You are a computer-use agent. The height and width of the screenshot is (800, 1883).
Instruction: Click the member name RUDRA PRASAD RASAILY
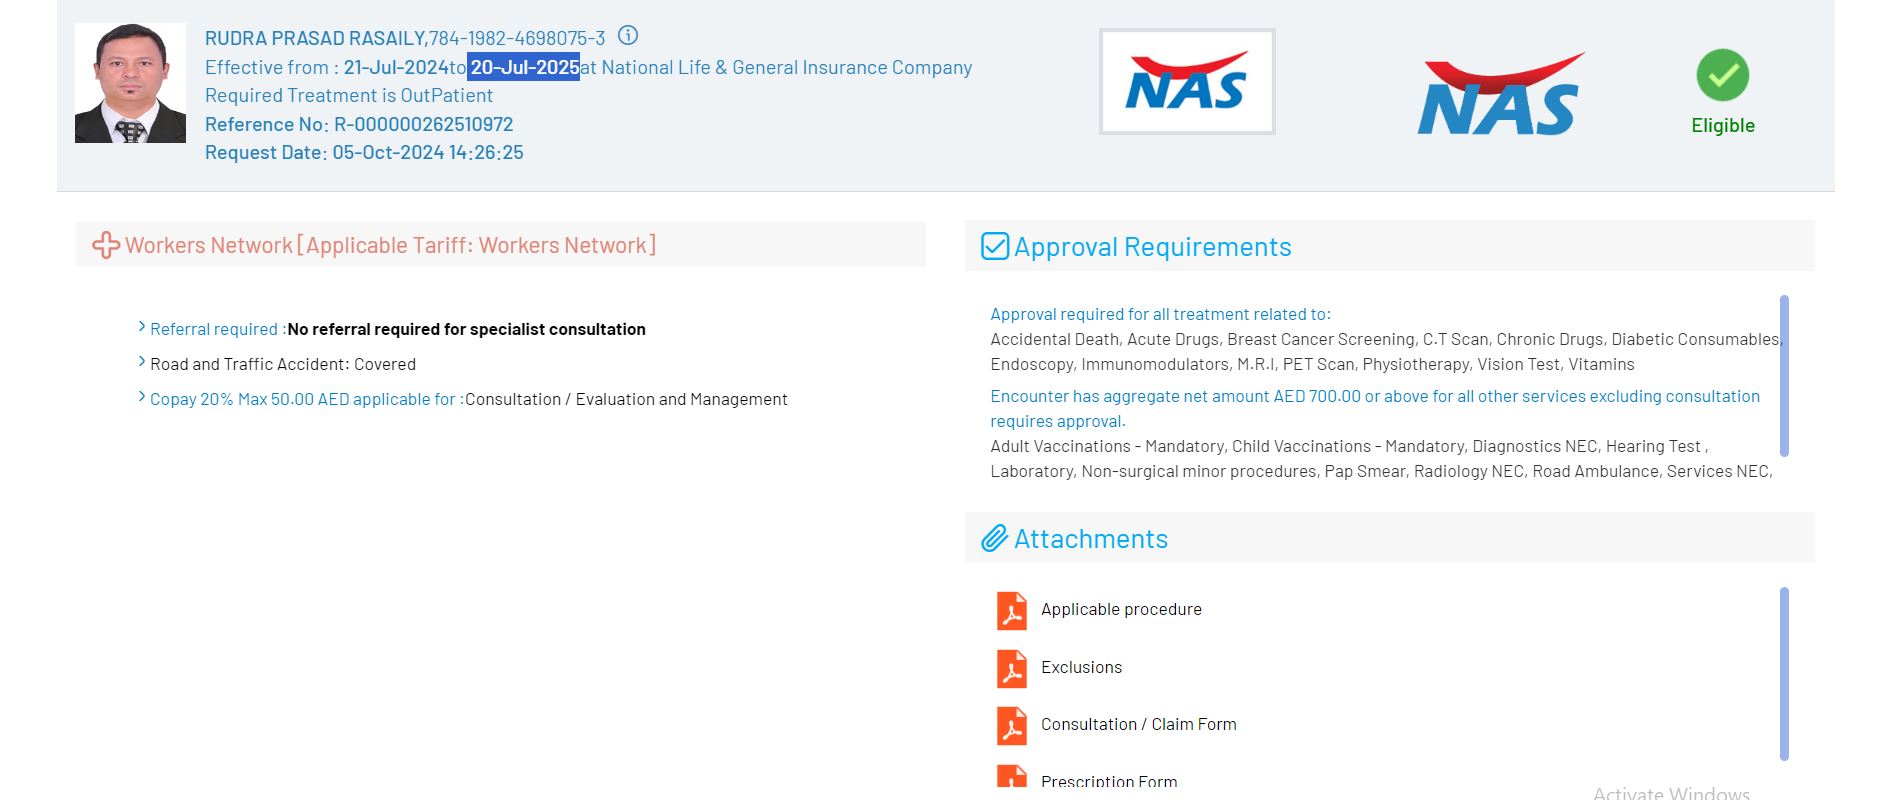point(316,38)
